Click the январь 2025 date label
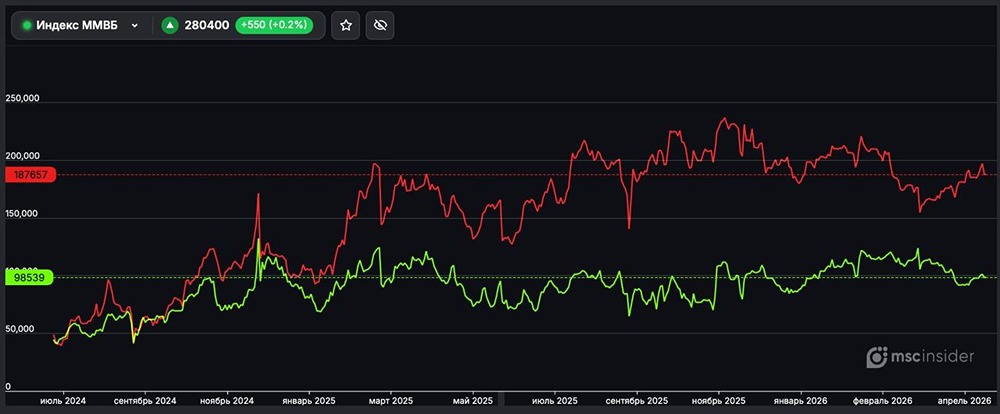 click(311, 398)
